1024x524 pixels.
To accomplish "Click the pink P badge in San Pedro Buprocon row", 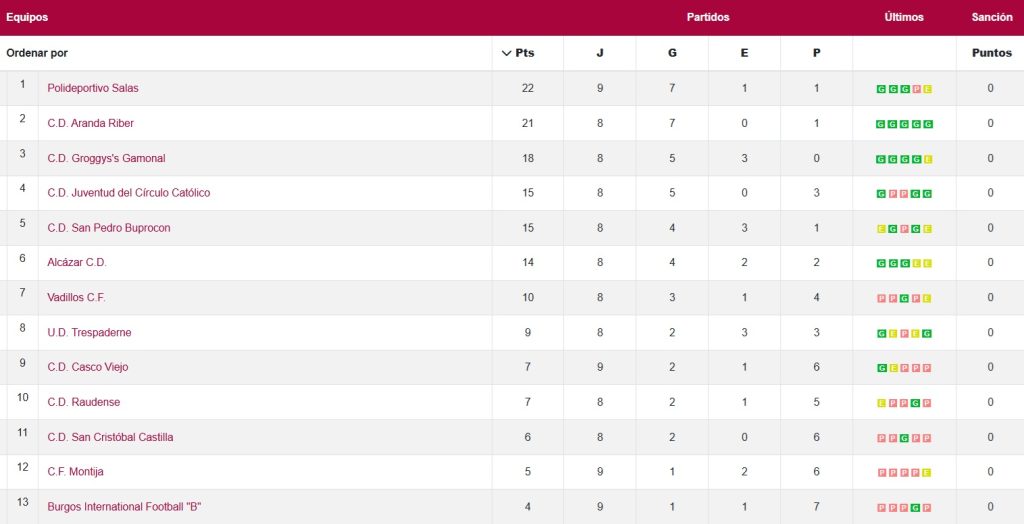I will click(904, 229).
